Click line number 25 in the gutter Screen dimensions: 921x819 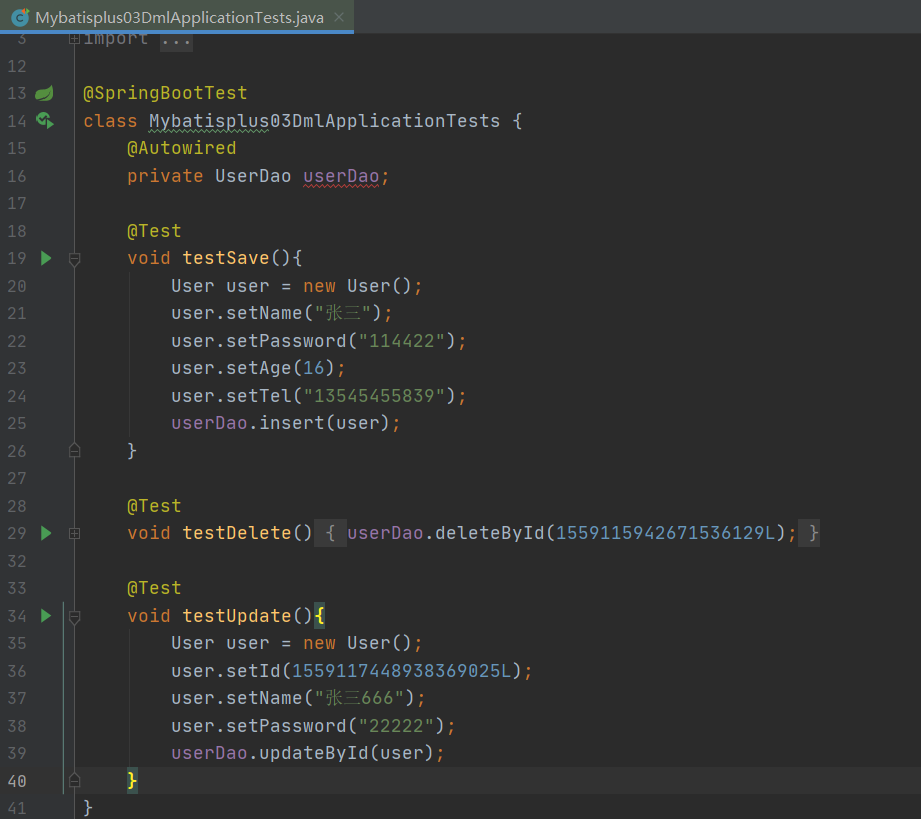[x=17, y=423]
